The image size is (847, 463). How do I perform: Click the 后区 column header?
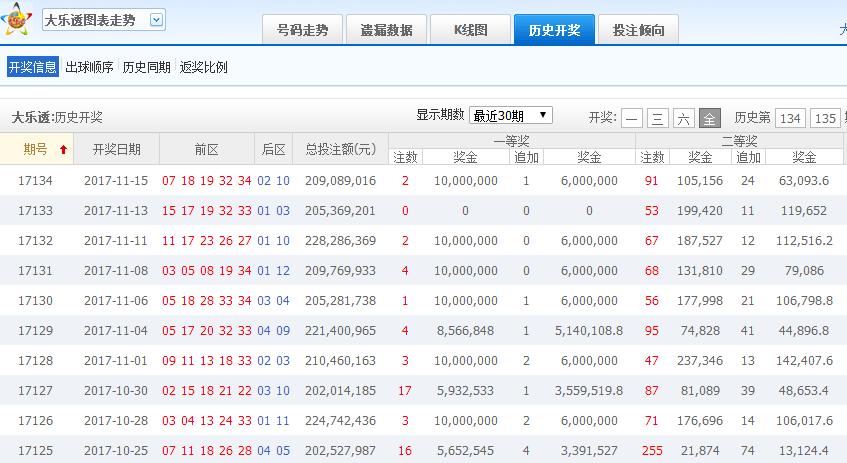tap(273, 149)
